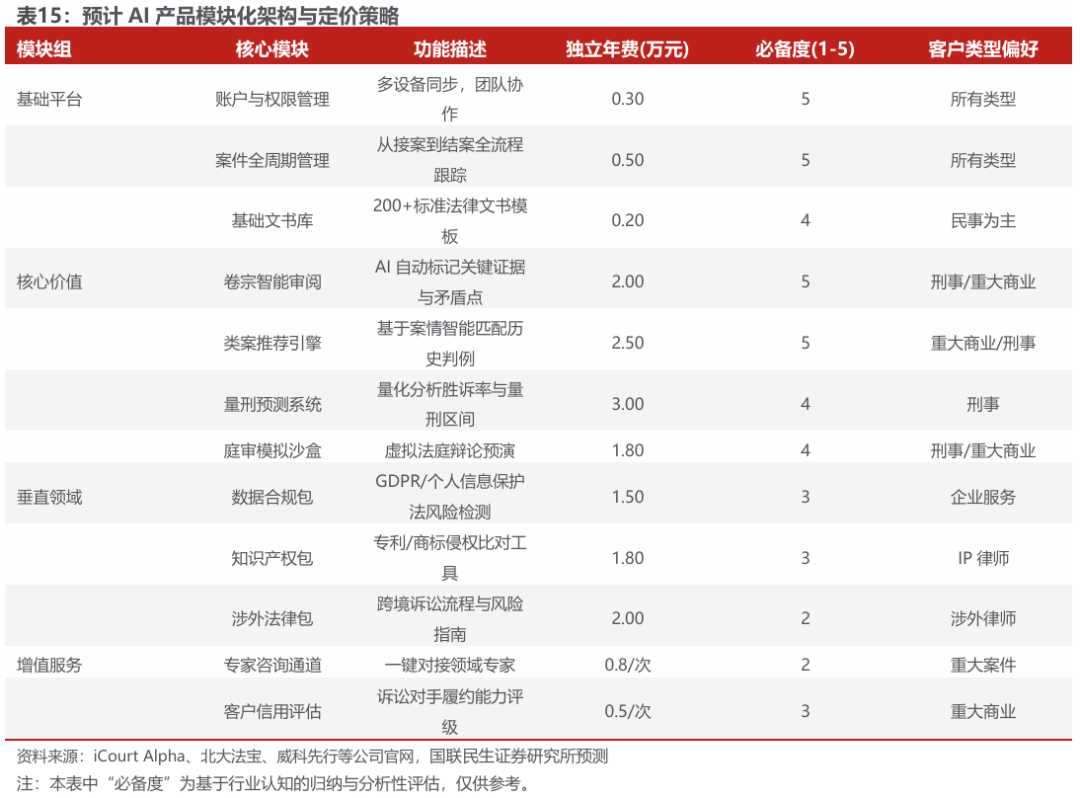Screen dimensions: 1080x798
Task: Click the 核心价值 module group cell
Action: (50, 282)
